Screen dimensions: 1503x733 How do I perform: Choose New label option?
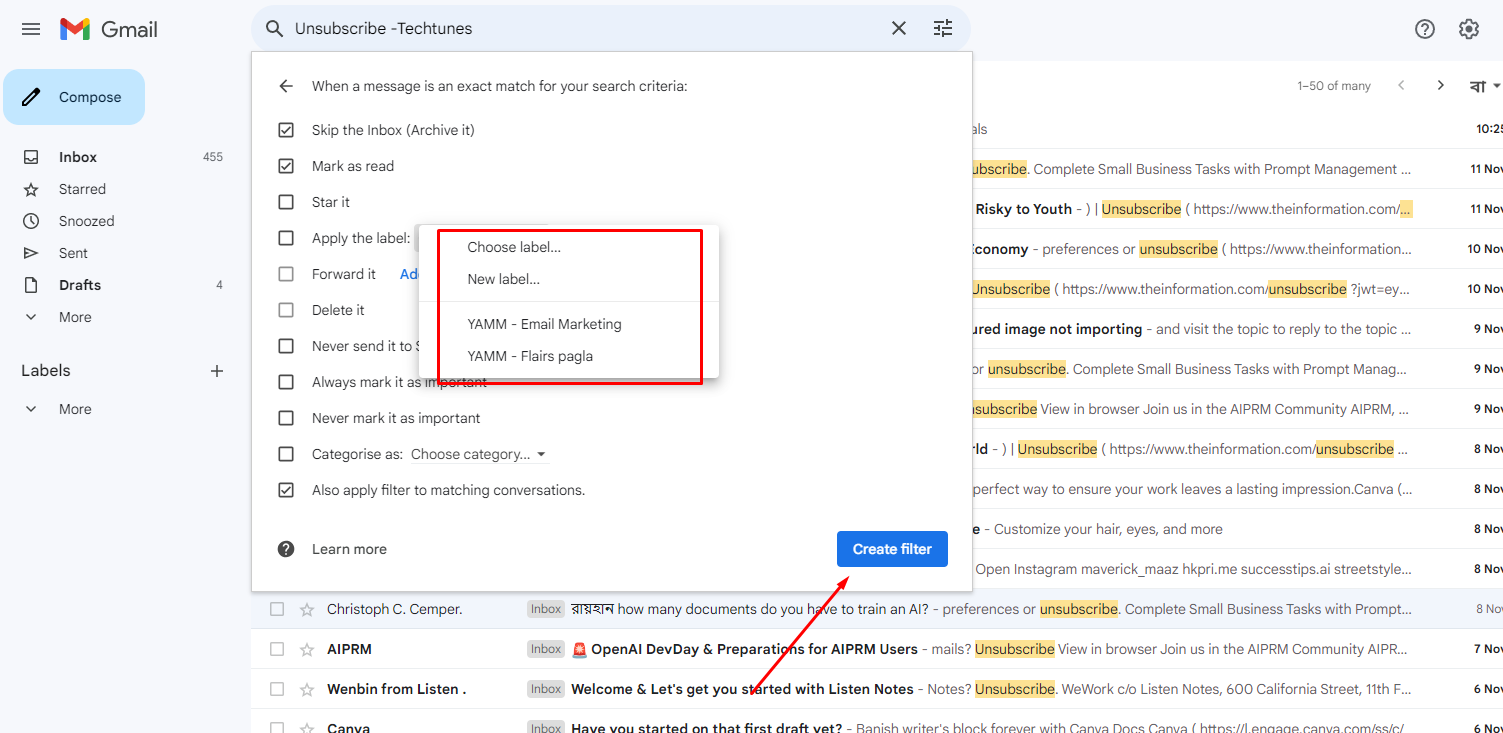tap(503, 279)
